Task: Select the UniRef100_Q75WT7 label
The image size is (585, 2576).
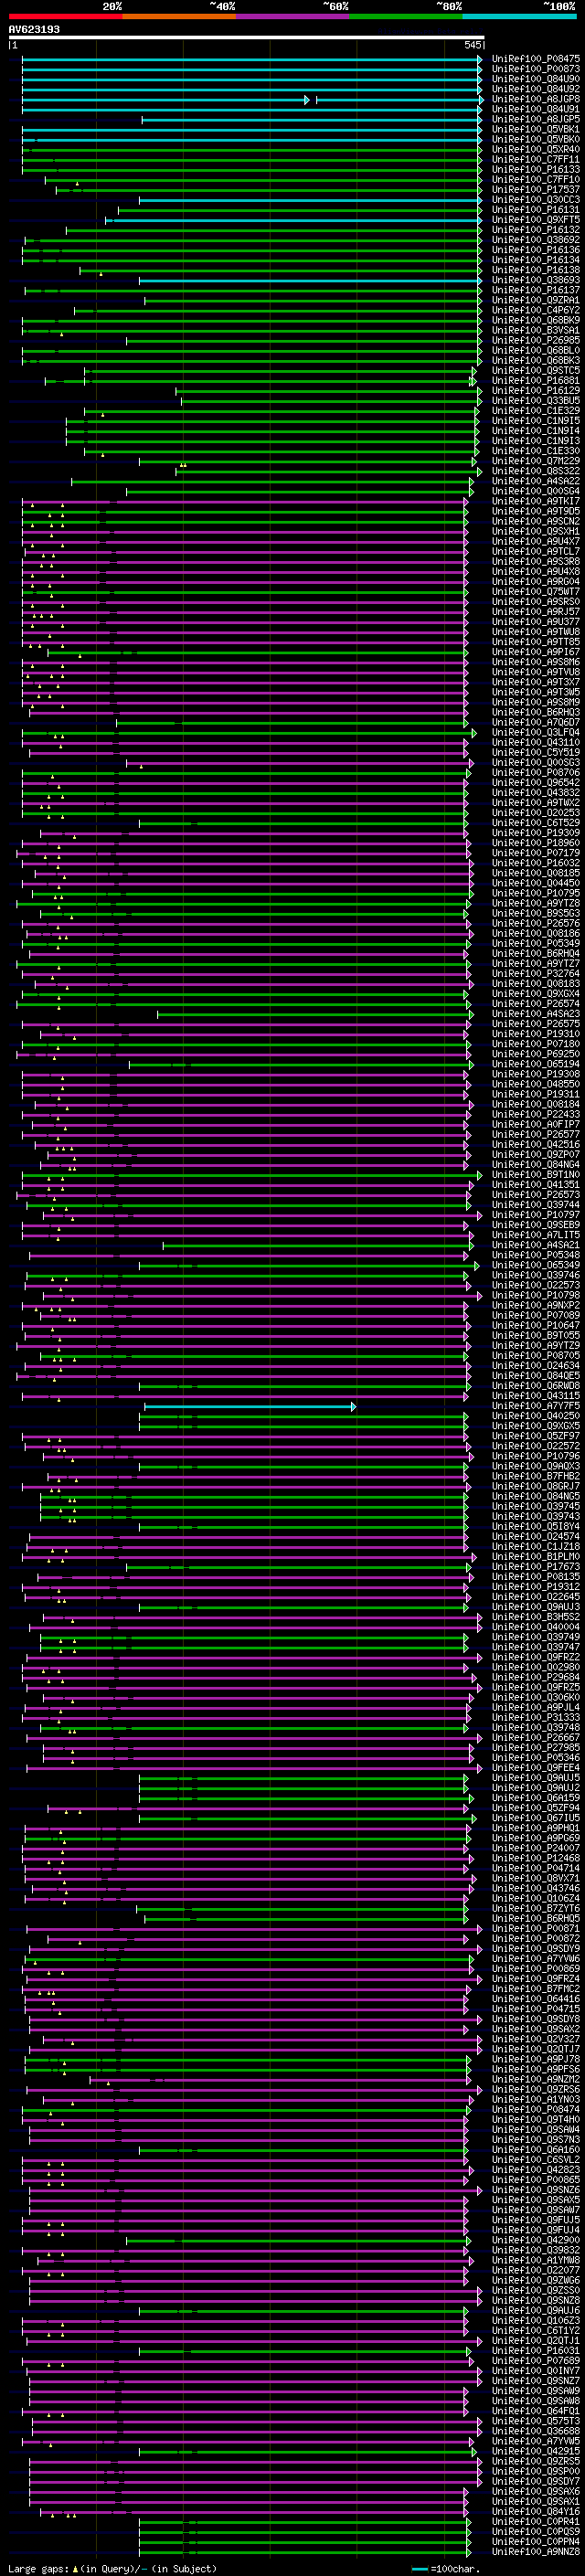Action: pos(535,591)
